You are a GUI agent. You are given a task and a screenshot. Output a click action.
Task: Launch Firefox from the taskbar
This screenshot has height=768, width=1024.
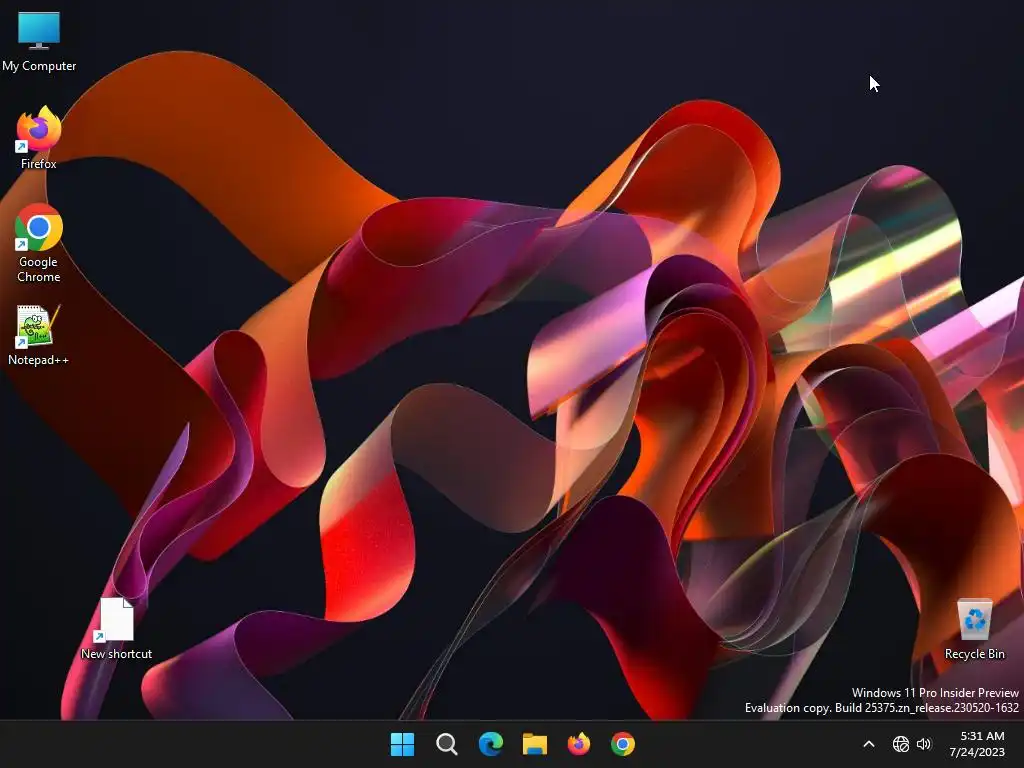(579, 744)
